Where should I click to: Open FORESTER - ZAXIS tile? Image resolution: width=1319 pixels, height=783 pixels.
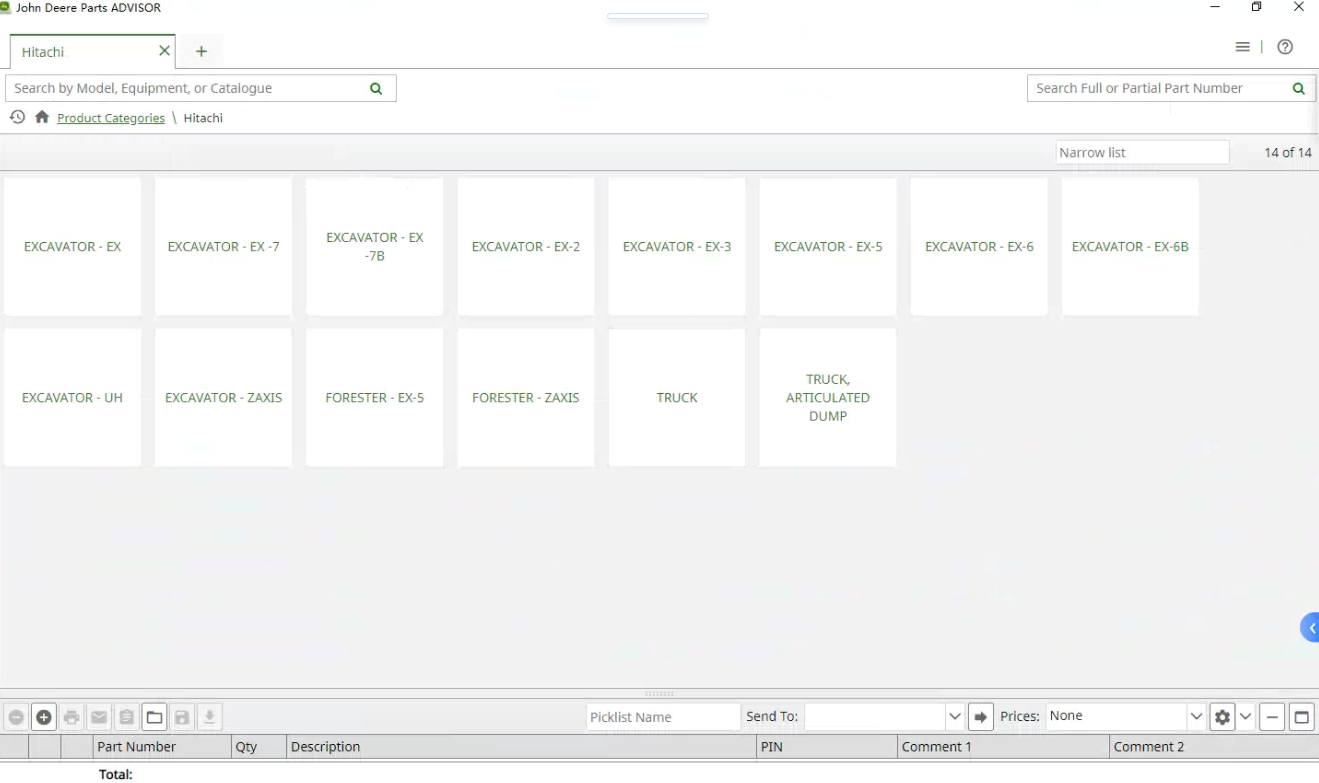click(526, 397)
